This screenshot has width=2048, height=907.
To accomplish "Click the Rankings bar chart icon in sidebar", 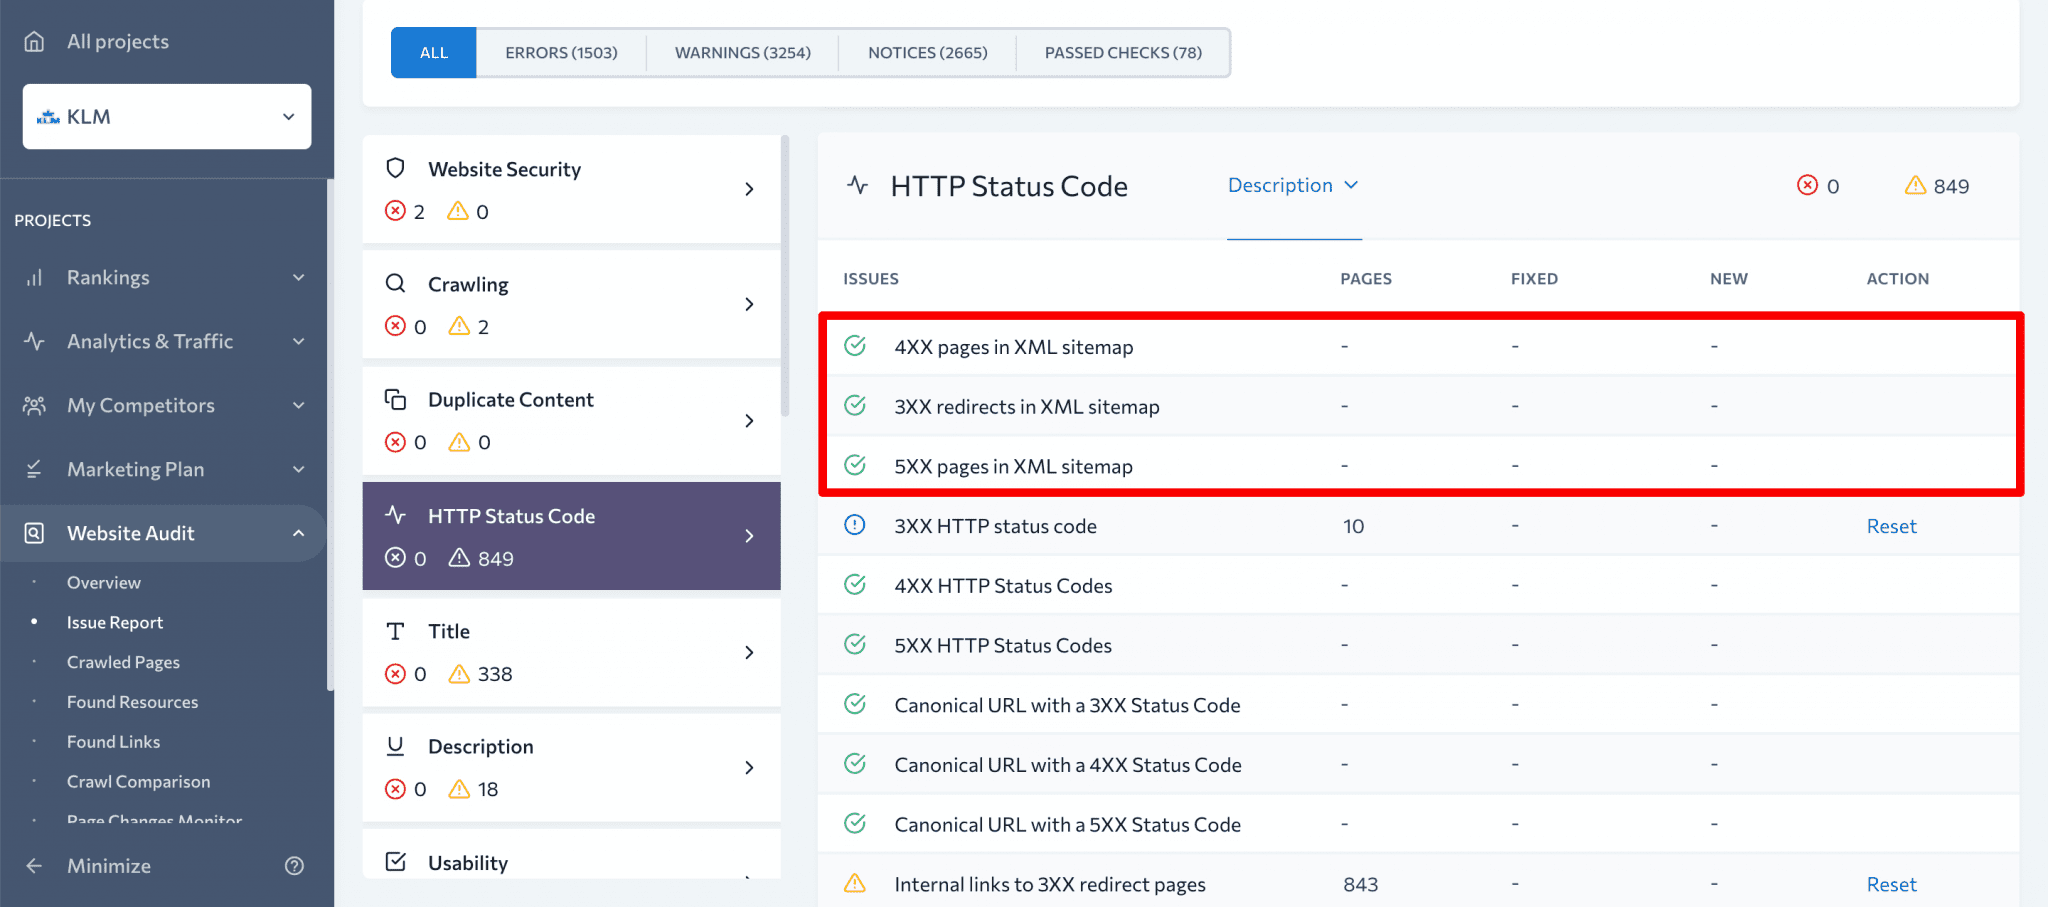I will 34,277.
